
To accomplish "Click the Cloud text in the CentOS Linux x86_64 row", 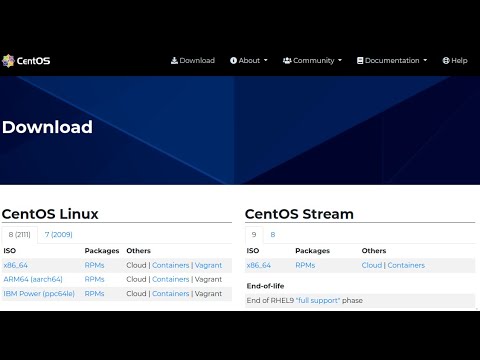I will coord(136,265).
